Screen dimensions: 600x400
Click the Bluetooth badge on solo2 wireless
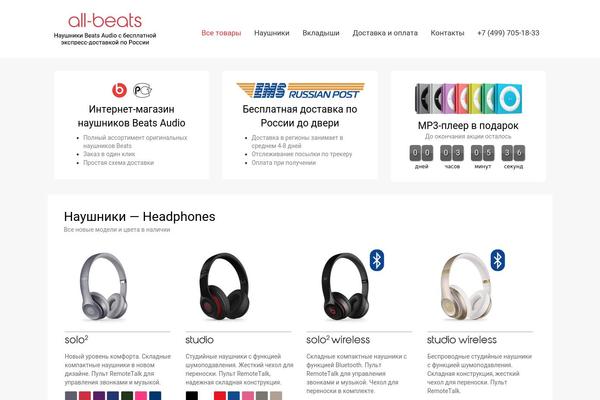click(377, 260)
